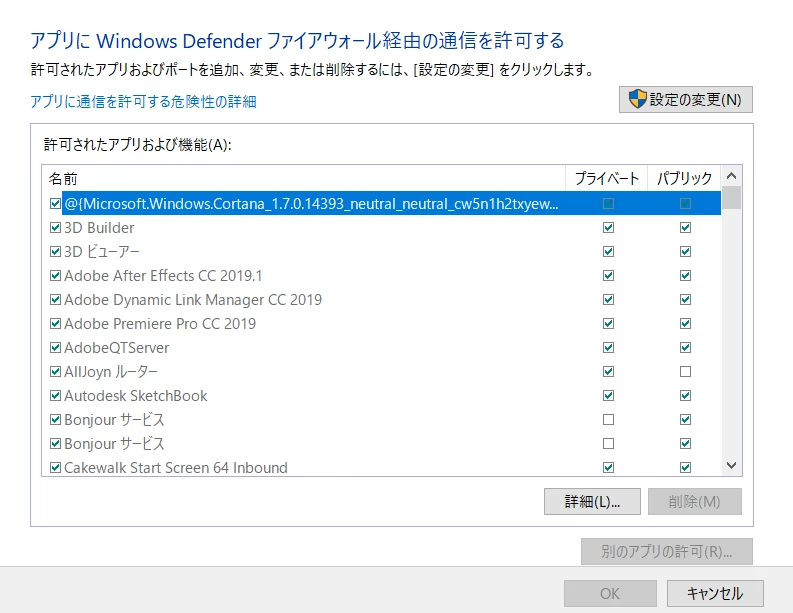Toggle Cortana row パブリック checkbox
This screenshot has width=793, height=613.
[685, 203]
